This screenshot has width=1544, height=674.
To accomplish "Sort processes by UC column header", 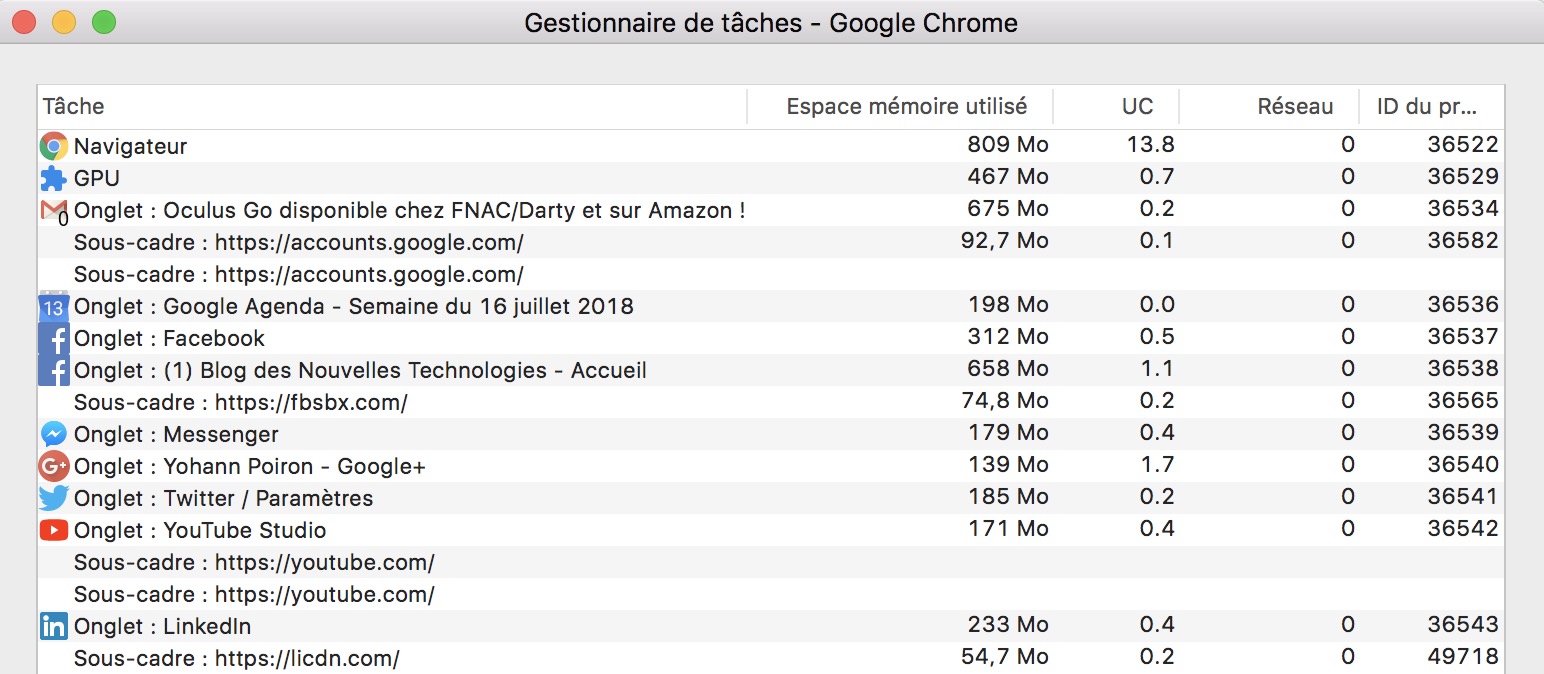I will point(1137,106).
